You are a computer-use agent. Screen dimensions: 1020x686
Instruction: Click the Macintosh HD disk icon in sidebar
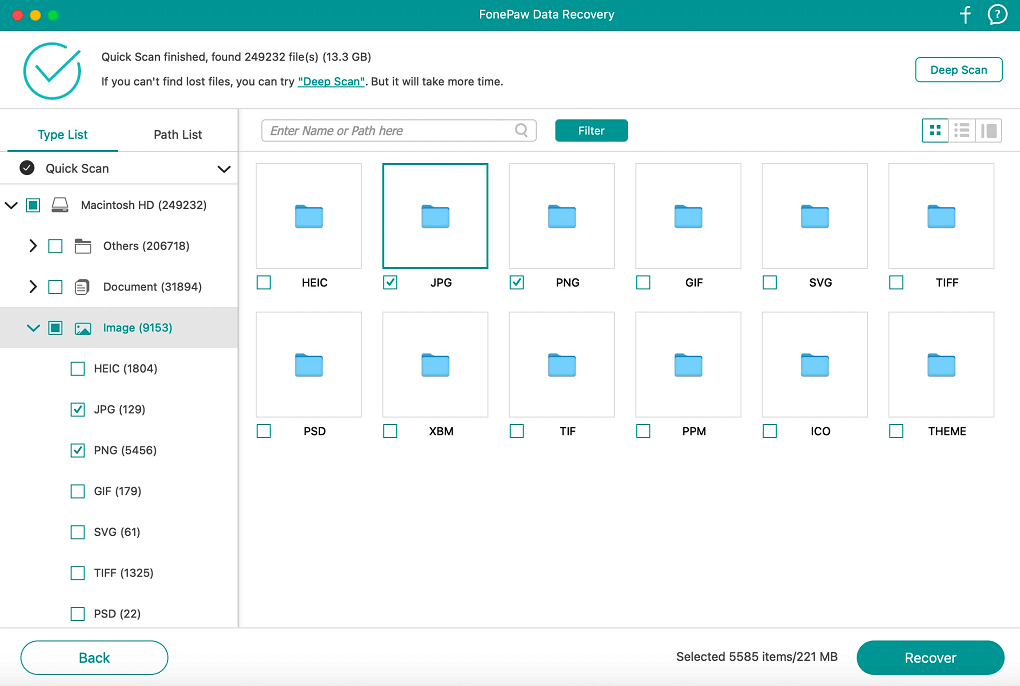coord(59,205)
